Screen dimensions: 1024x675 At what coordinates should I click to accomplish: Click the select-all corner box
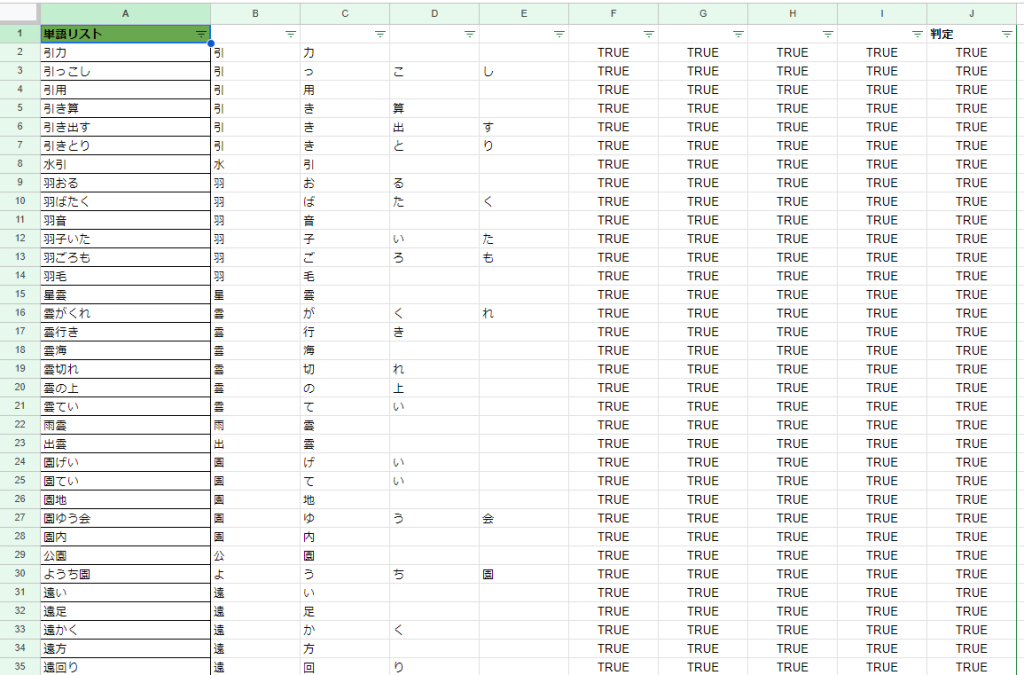(x=20, y=13)
